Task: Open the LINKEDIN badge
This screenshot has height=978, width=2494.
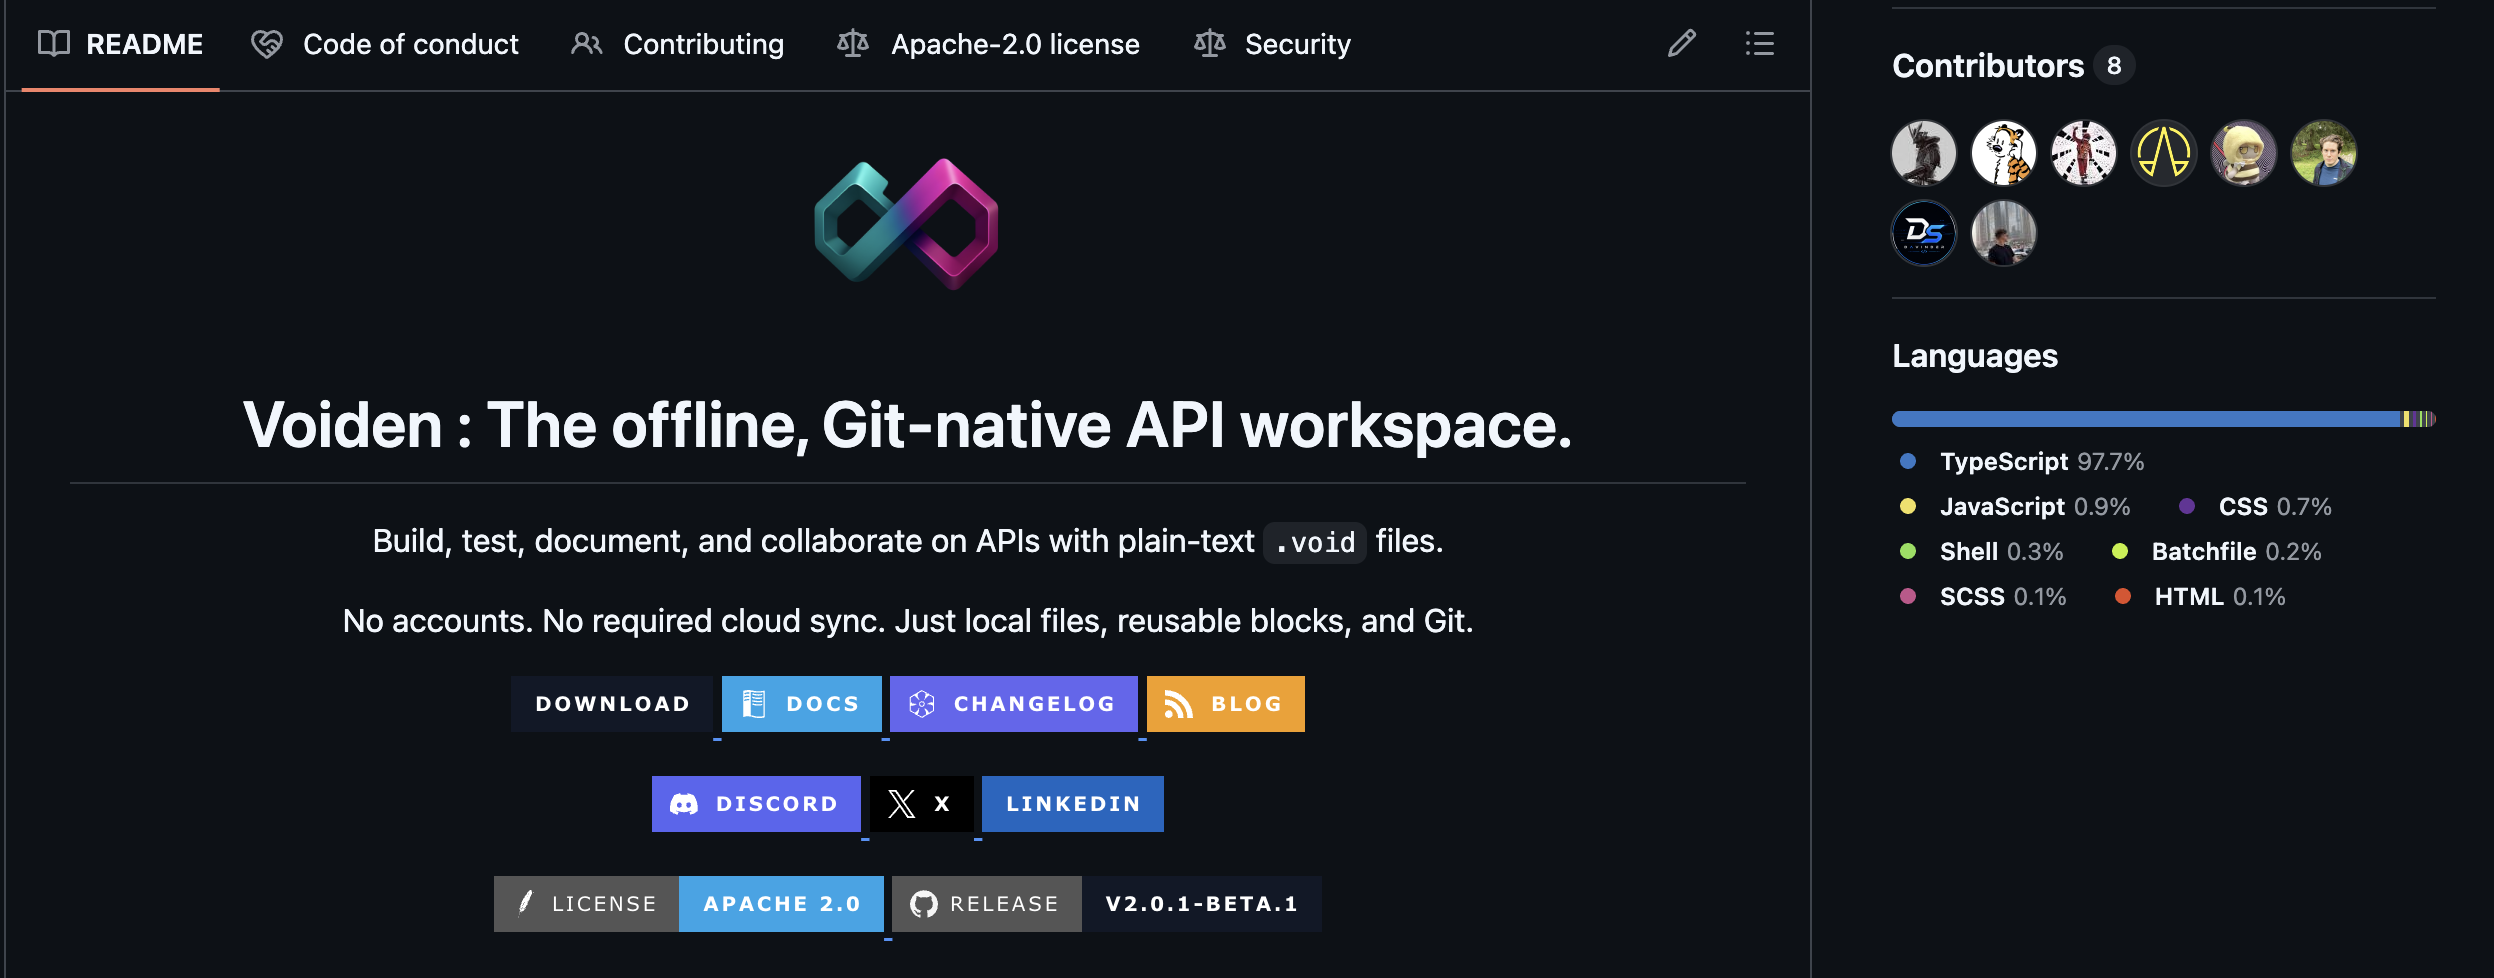Action: coord(1073,804)
